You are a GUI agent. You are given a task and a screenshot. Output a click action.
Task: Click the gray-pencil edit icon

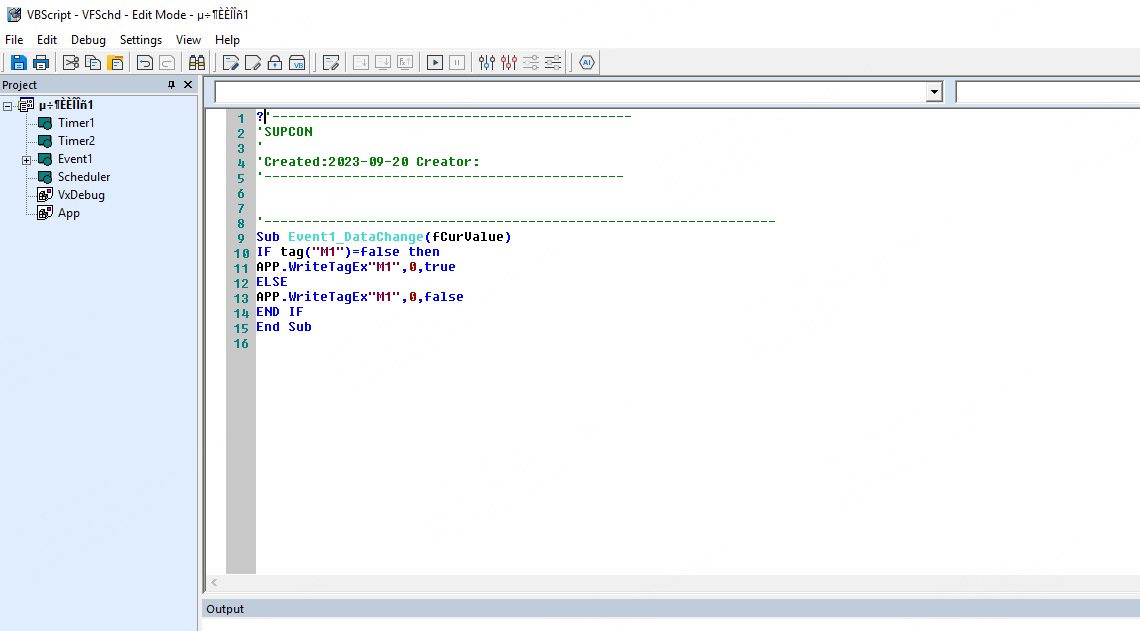tap(252, 63)
